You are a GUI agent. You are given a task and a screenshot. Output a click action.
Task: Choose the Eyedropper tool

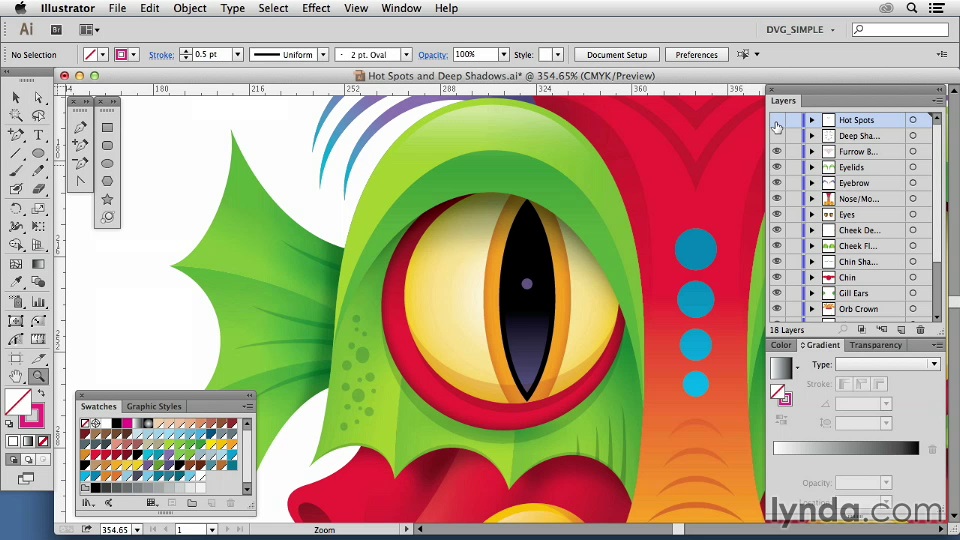tap(16, 282)
